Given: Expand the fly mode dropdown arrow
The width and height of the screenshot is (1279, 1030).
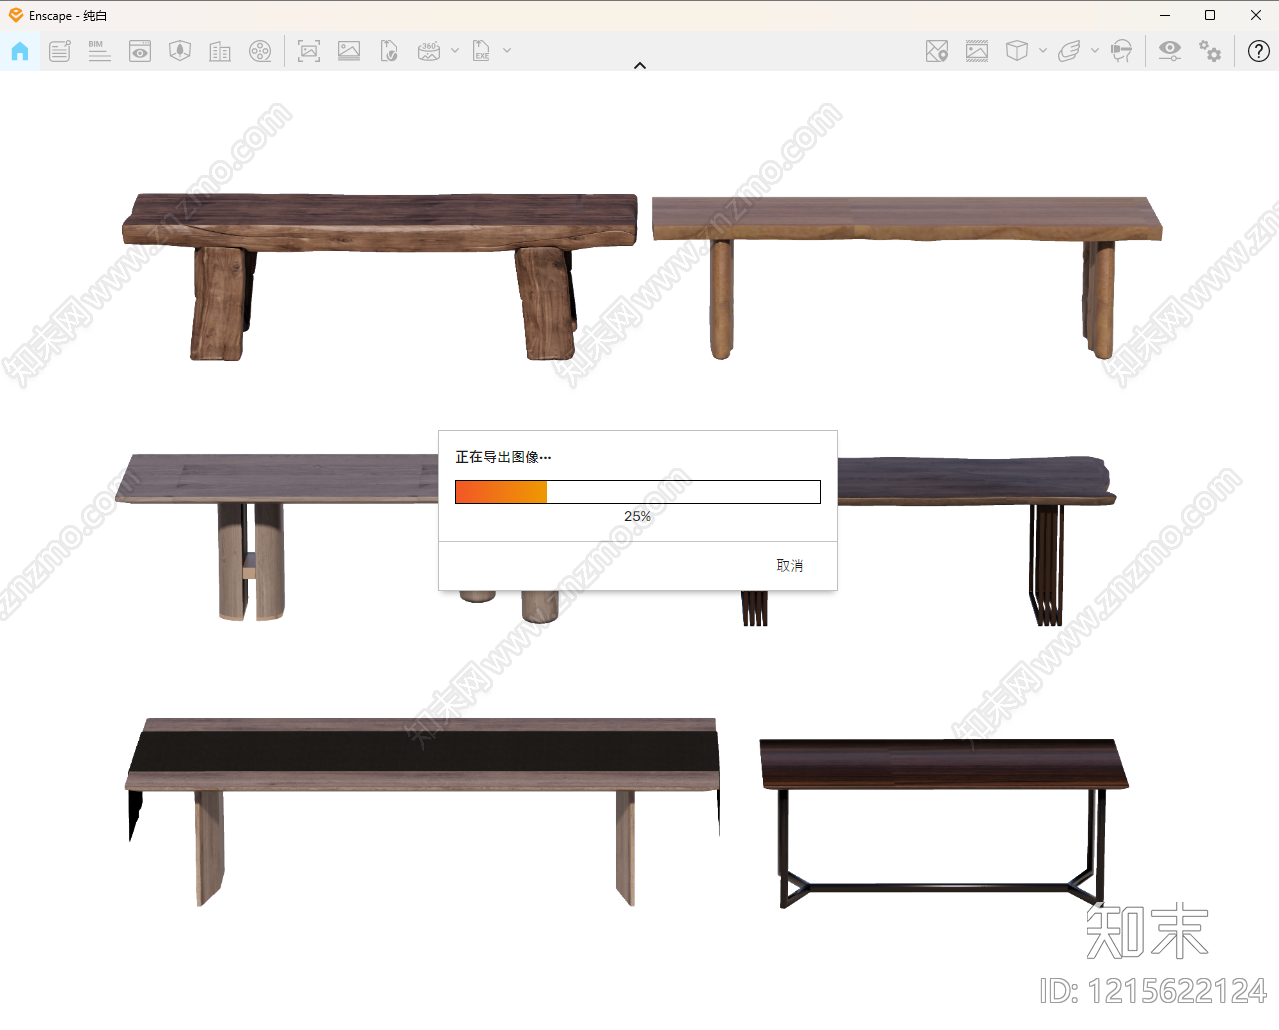Looking at the screenshot, I should click(1095, 50).
